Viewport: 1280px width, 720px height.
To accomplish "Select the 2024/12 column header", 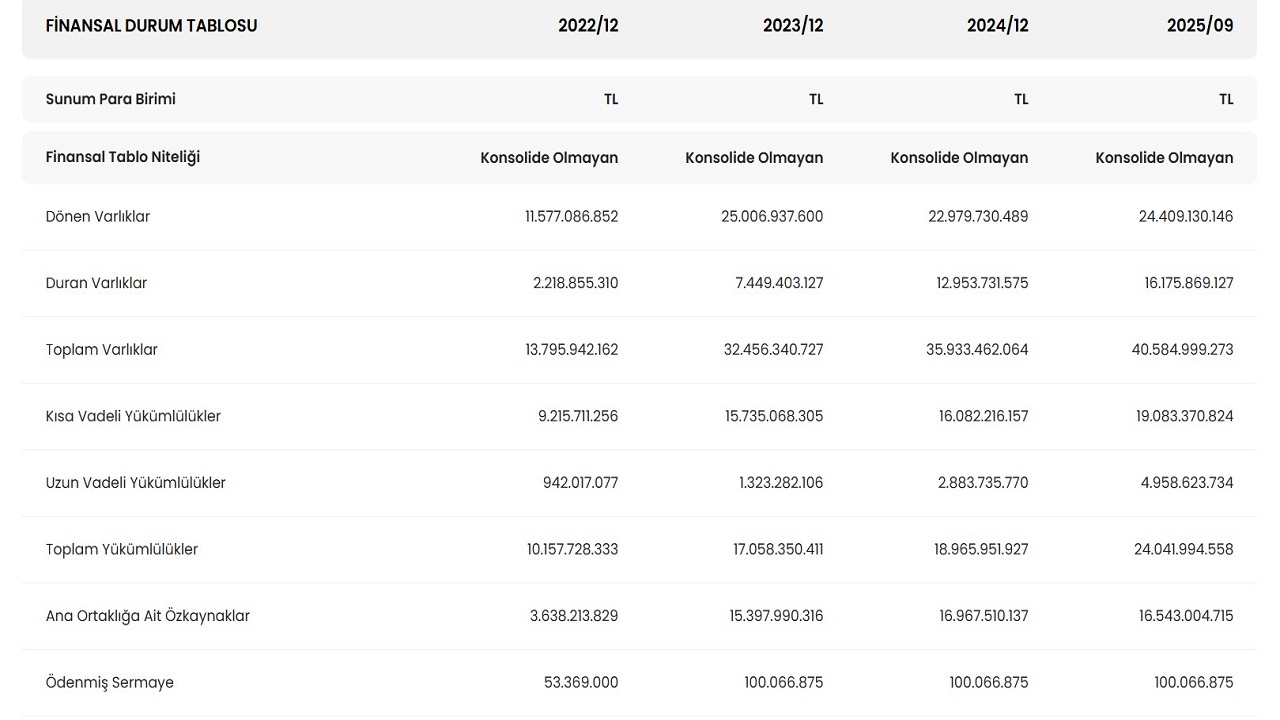I will (997, 26).
